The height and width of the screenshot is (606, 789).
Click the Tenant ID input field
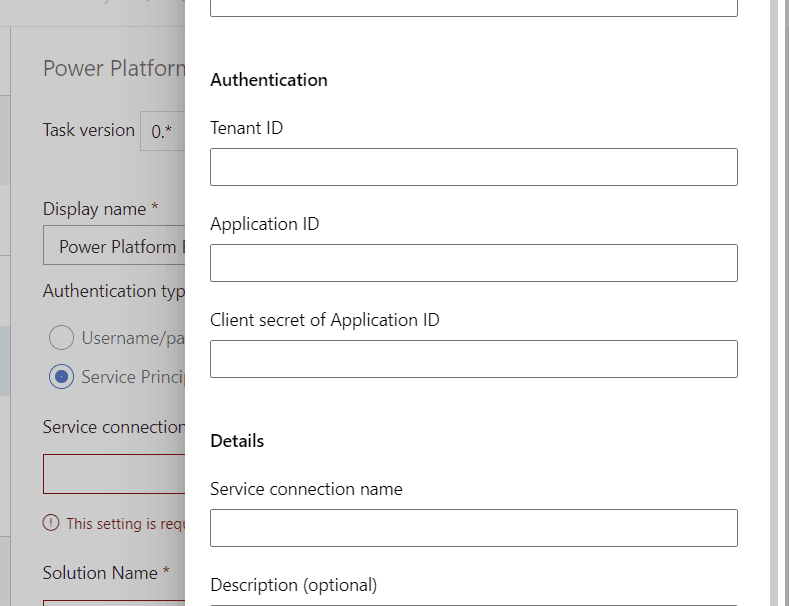[474, 167]
